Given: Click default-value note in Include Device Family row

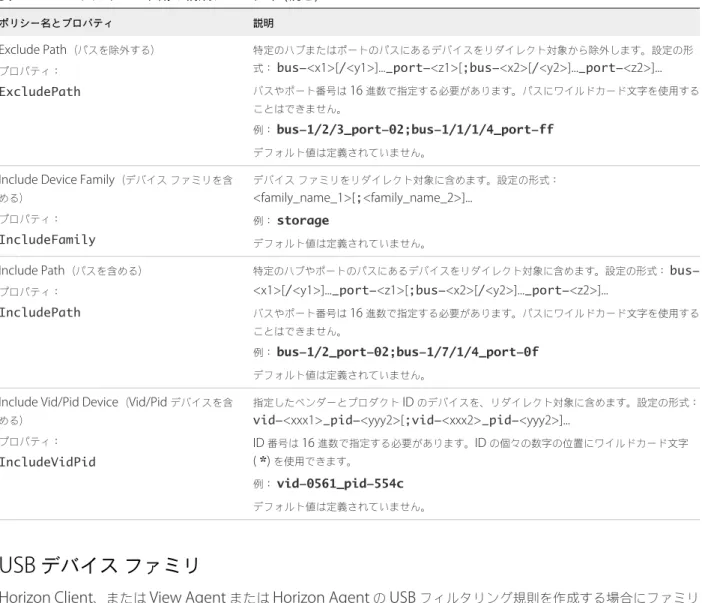Looking at the screenshot, I should coord(339,244).
